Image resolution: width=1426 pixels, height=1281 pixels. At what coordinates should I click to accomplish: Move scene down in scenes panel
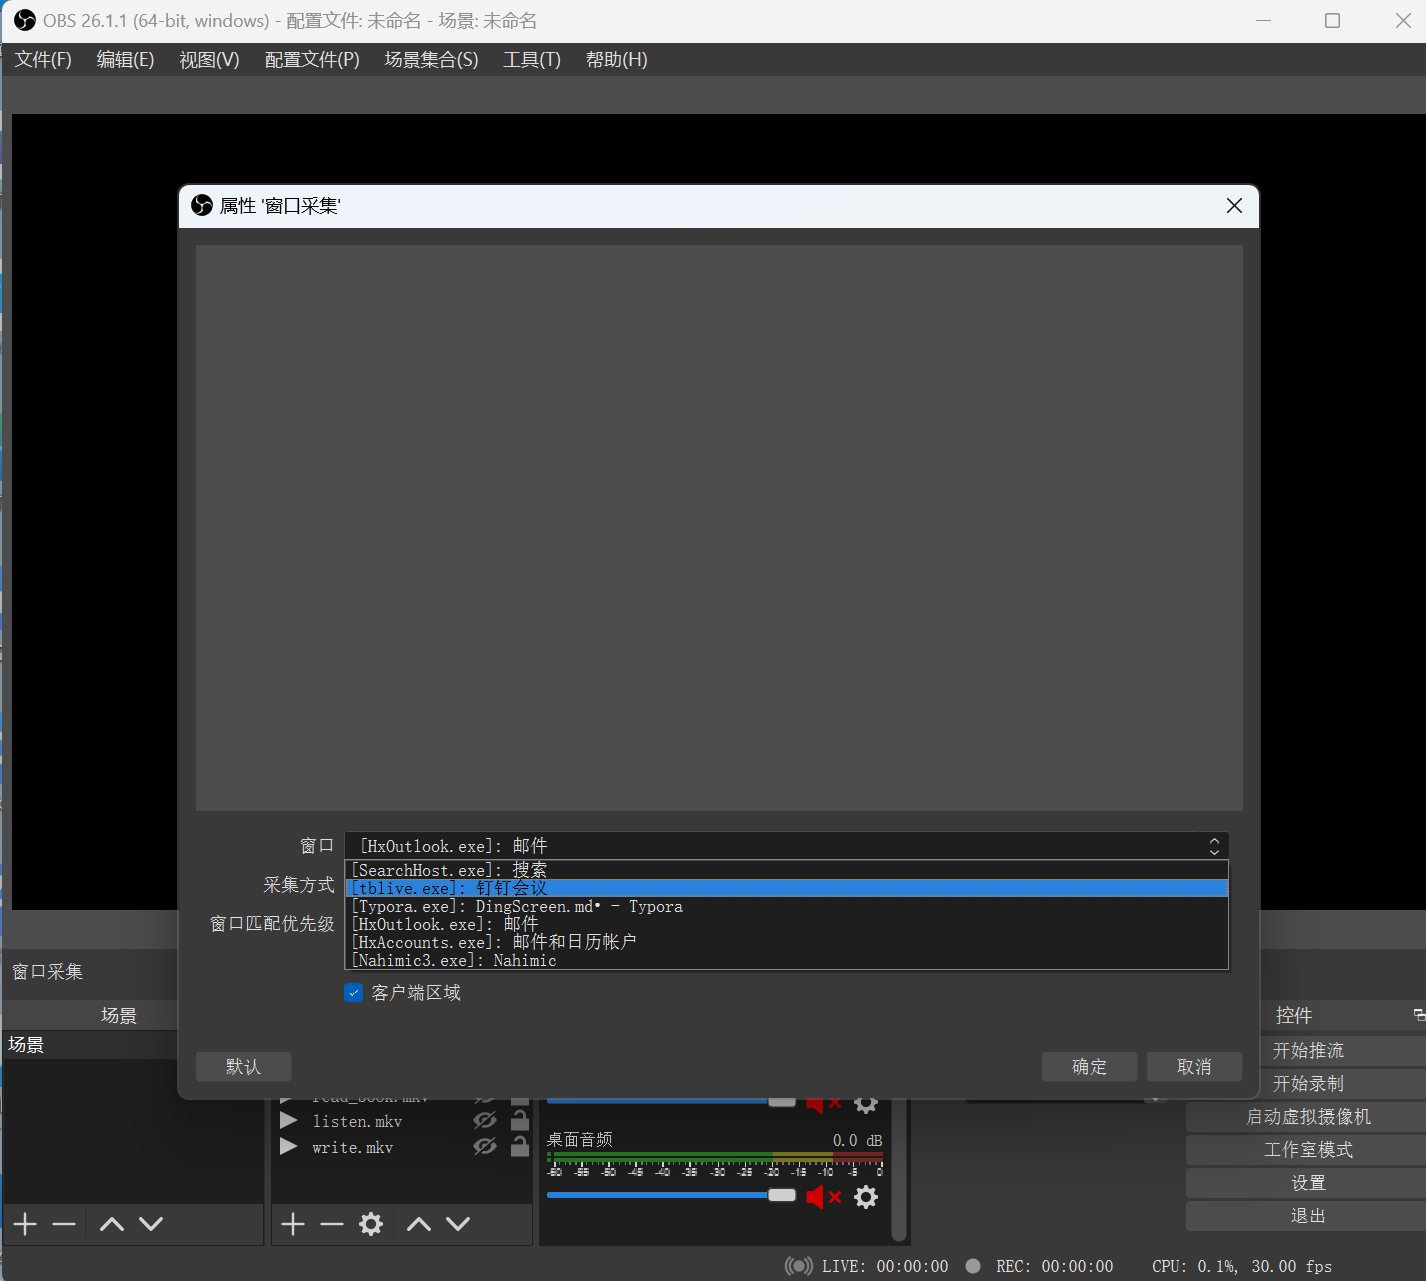151,1224
